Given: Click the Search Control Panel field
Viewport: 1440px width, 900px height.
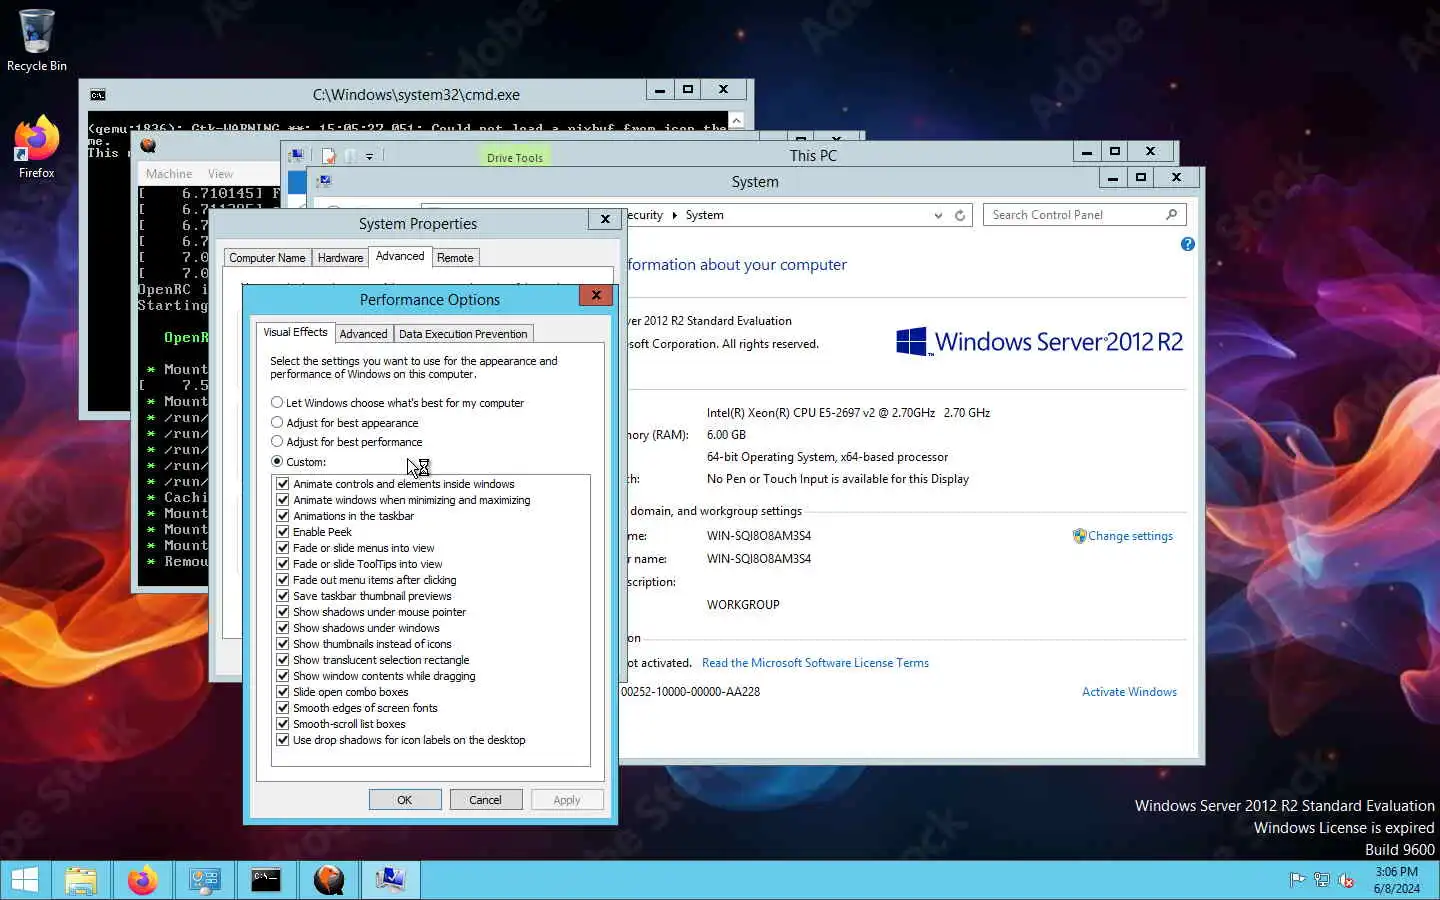Looking at the screenshot, I should [1075, 215].
